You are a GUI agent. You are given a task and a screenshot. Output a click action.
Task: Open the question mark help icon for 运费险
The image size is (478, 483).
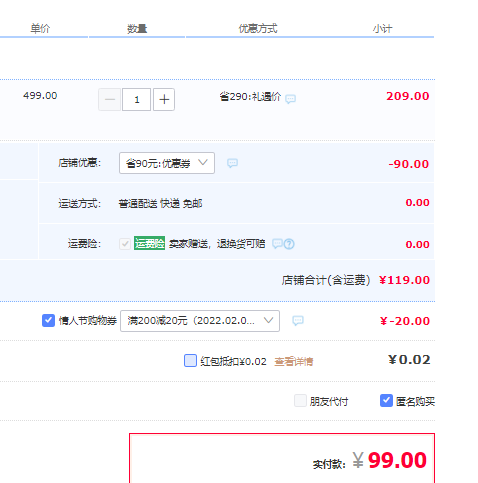tap(289, 244)
